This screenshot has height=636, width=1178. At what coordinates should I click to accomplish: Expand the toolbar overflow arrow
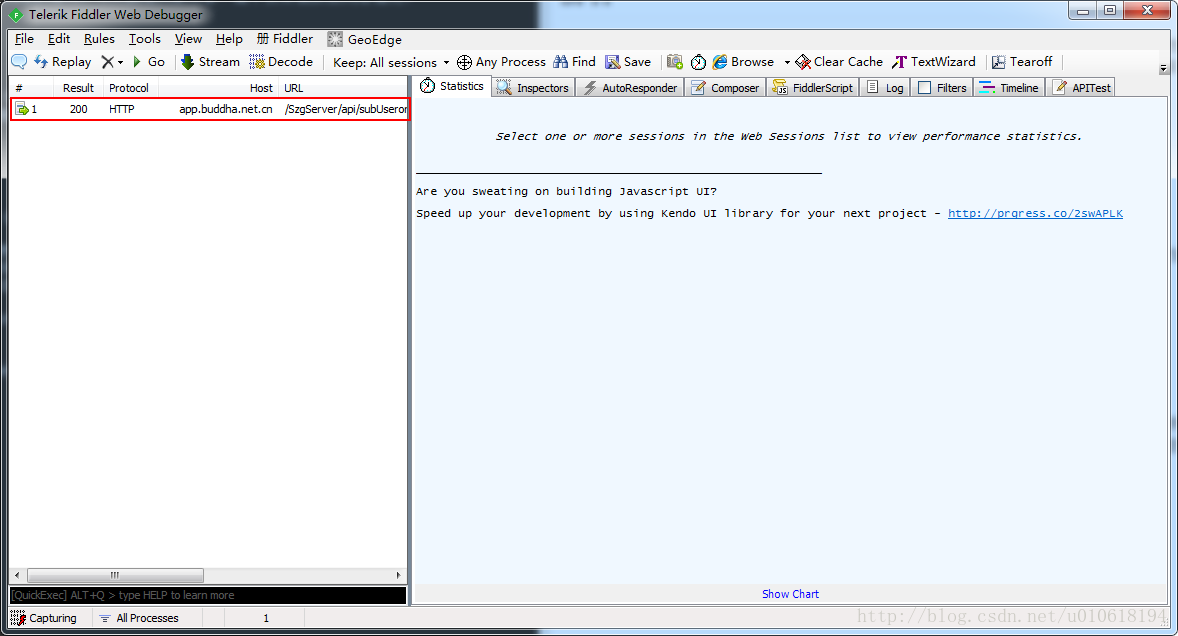click(x=1163, y=68)
